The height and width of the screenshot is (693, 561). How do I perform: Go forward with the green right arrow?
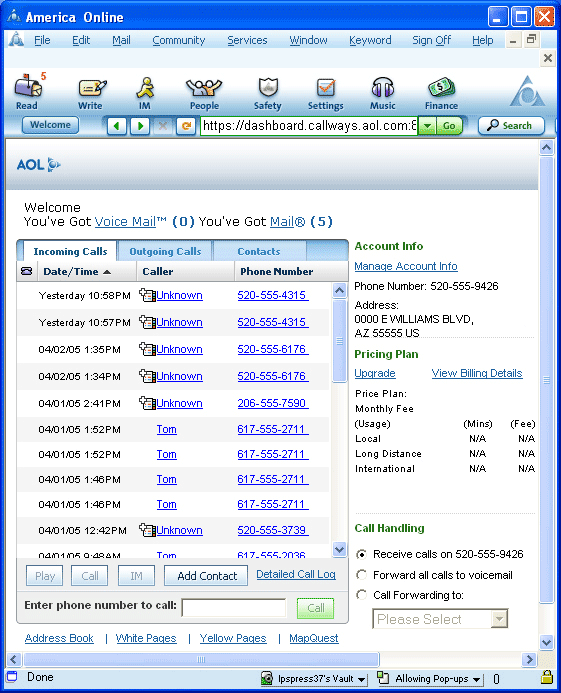click(x=140, y=126)
